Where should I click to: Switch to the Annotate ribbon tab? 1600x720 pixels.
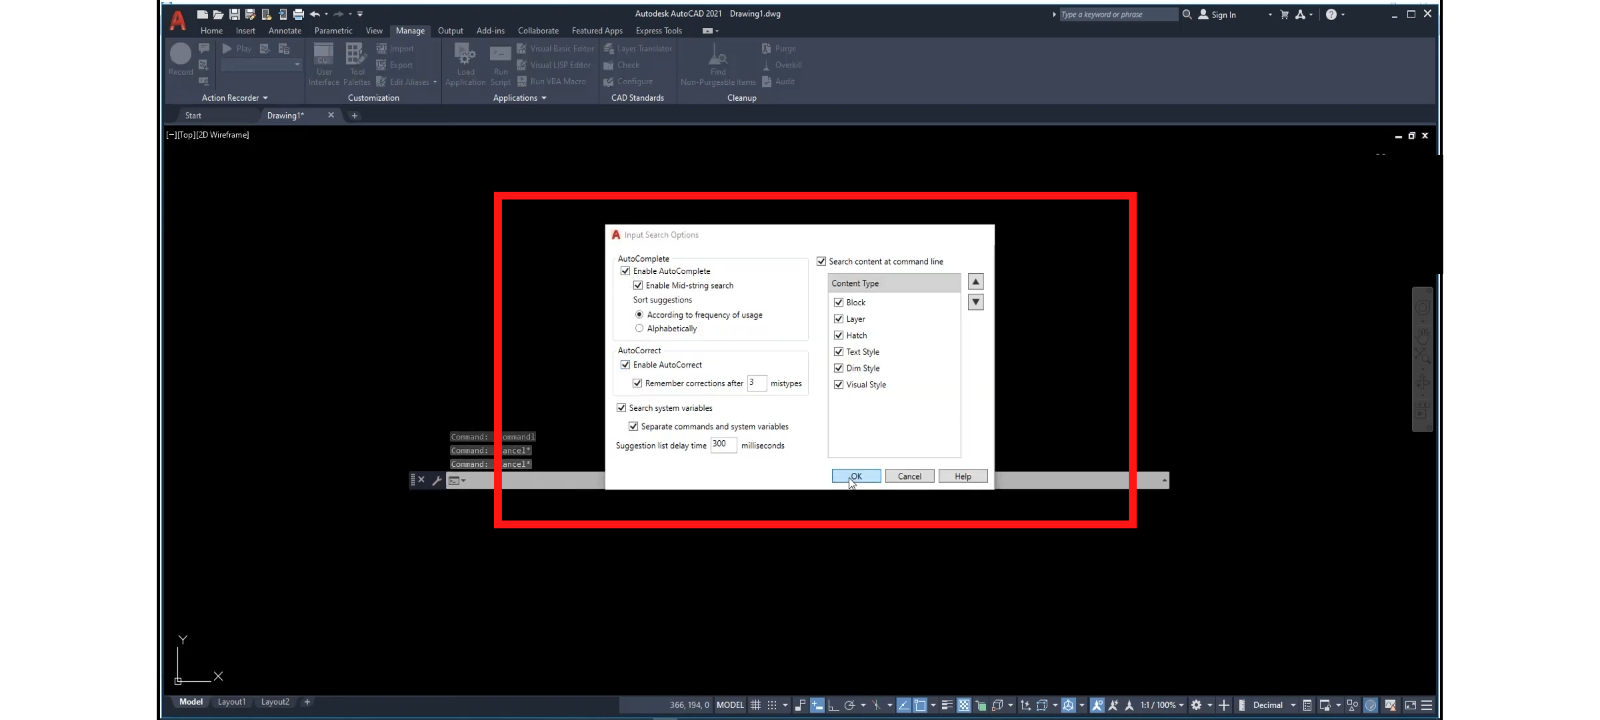(x=285, y=31)
